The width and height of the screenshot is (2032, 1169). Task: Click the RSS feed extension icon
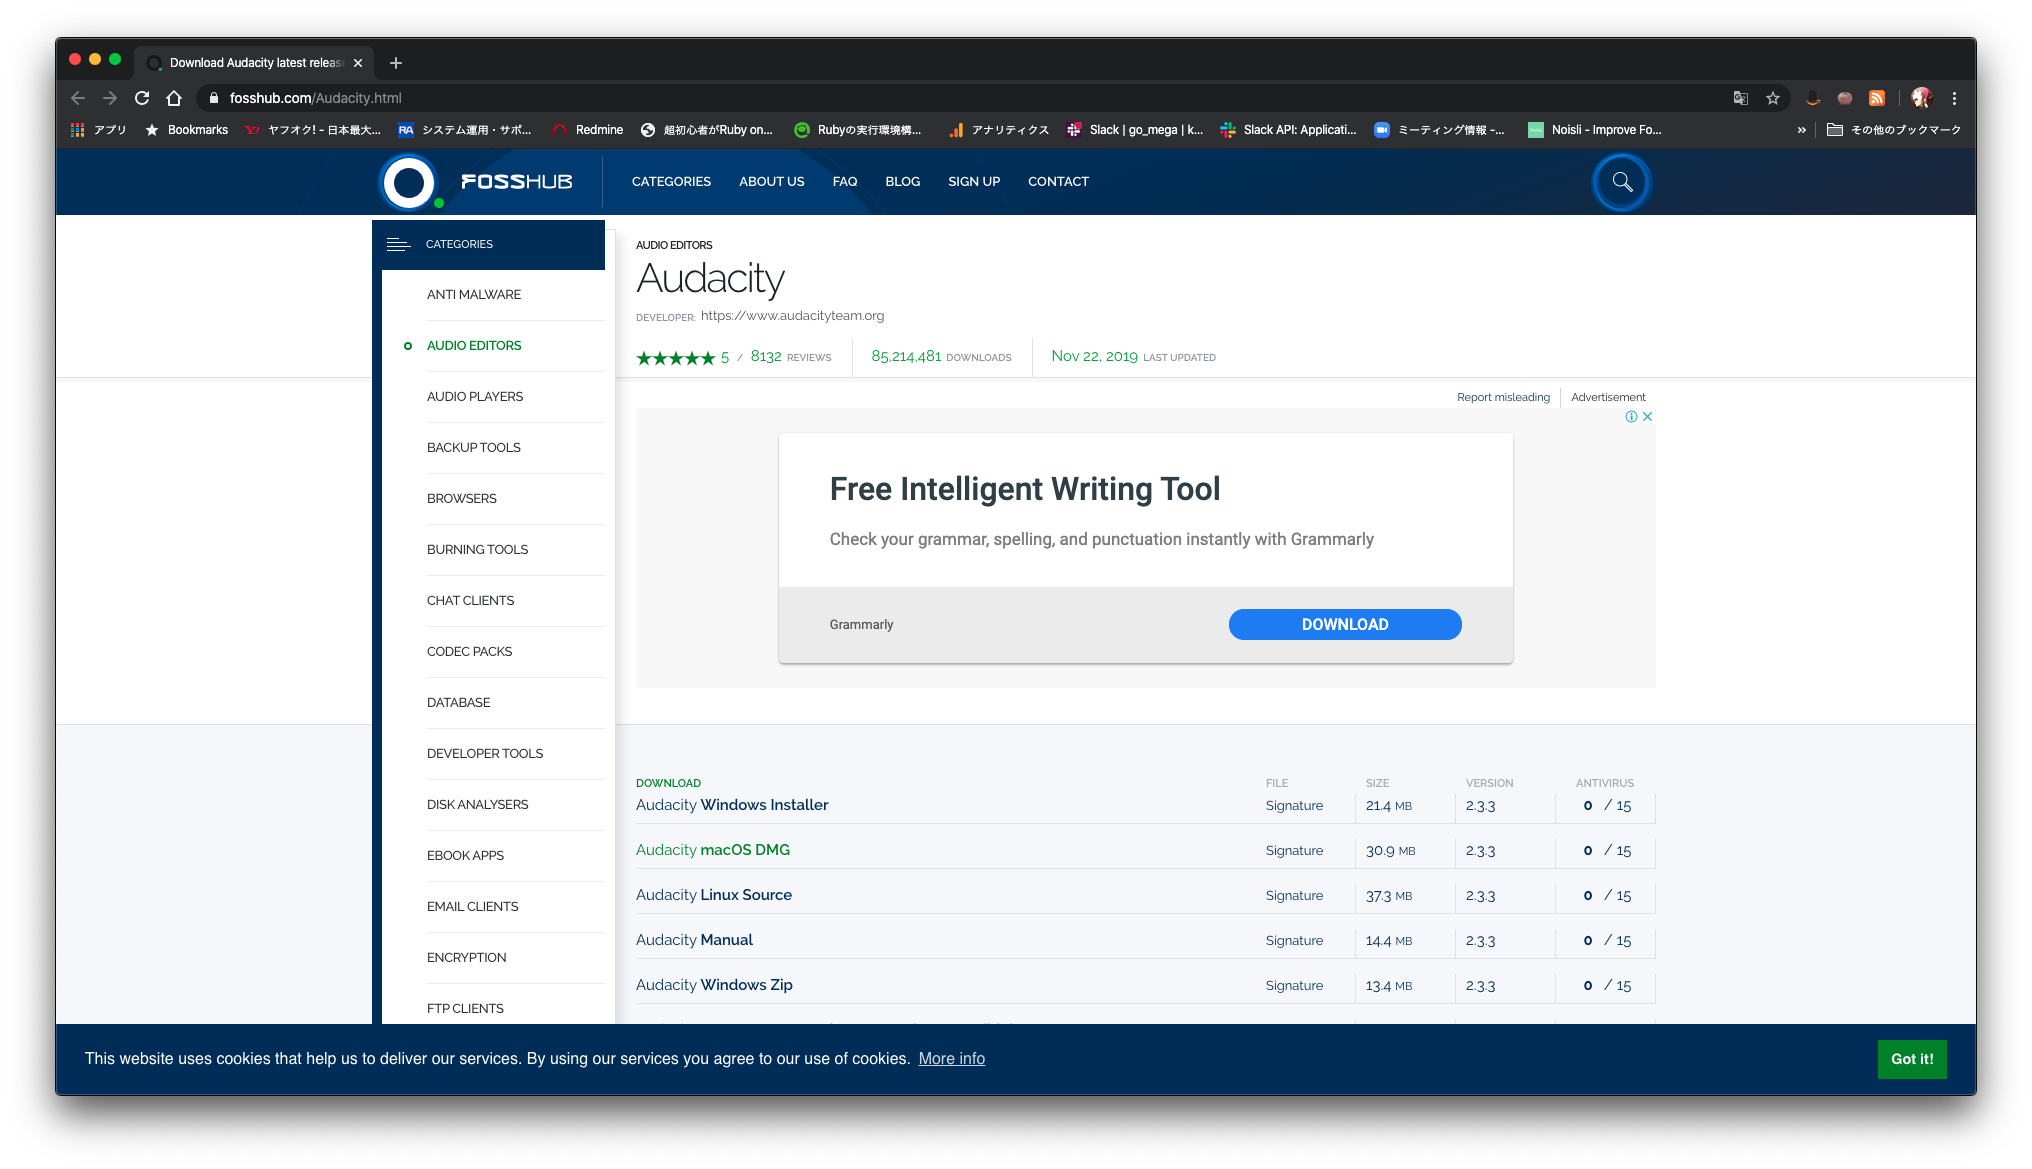tap(1877, 98)
